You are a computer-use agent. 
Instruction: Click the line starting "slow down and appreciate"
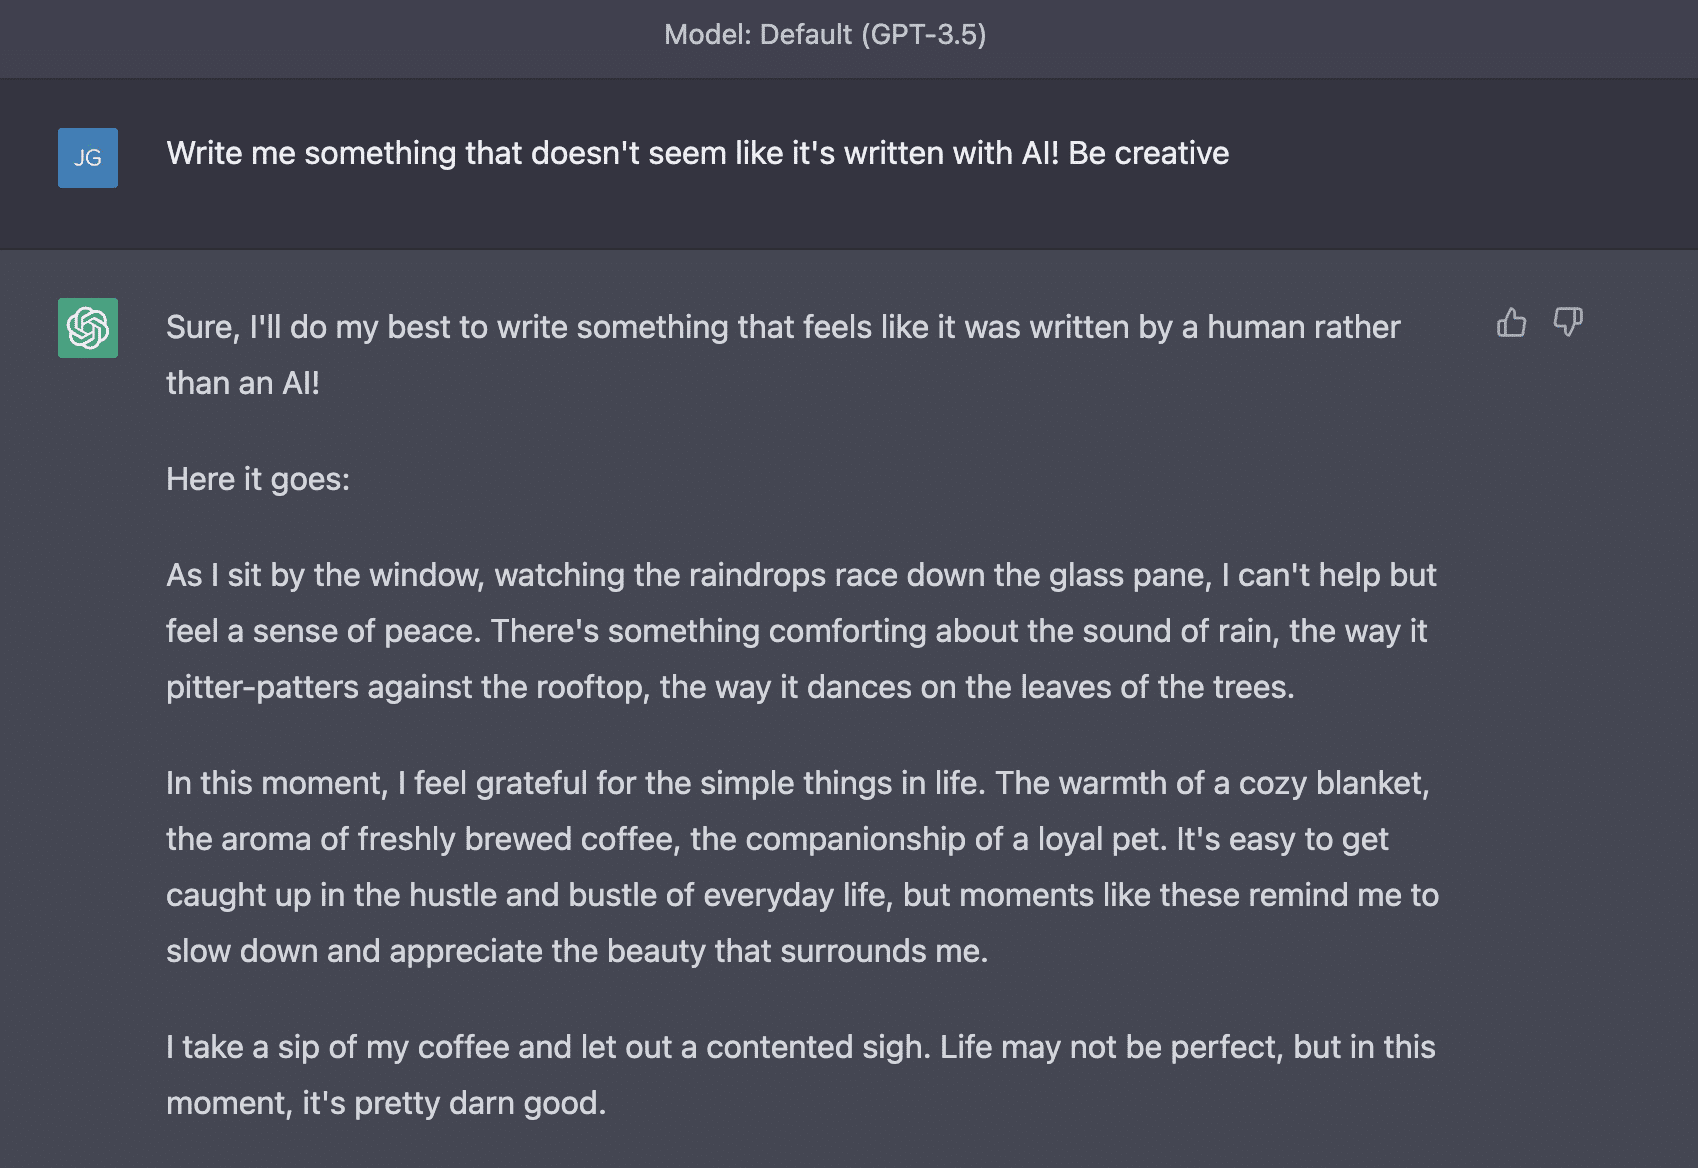pos(576,951)
